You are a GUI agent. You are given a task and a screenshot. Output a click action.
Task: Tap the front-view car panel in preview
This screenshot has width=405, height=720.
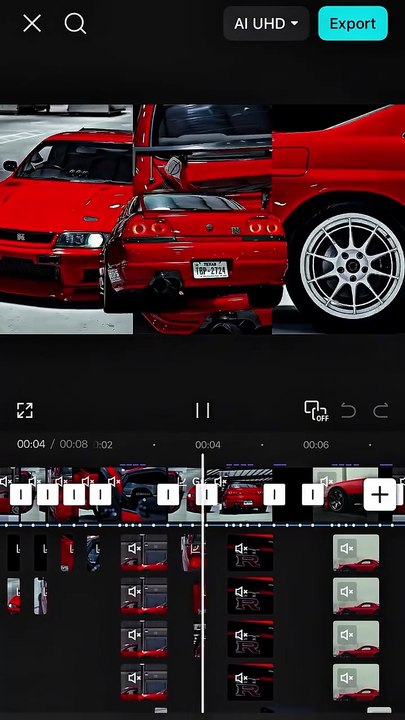66,219
